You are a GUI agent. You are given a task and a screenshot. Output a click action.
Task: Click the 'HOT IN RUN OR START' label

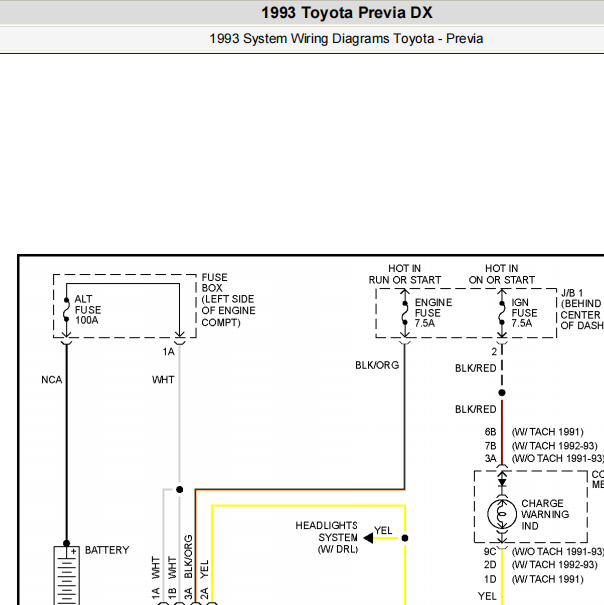[404, 274]
